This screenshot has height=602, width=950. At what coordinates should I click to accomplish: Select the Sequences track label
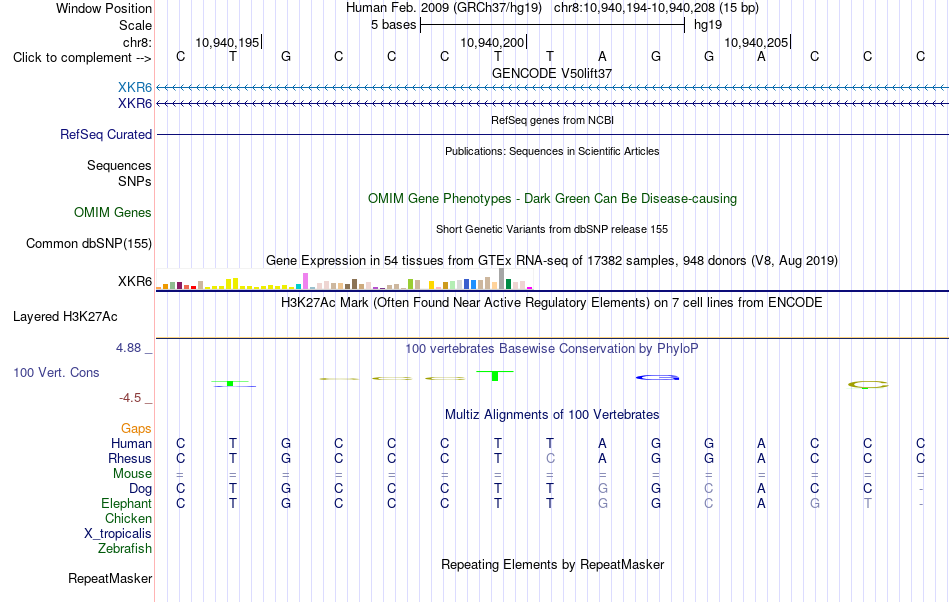tap(119, 165)
